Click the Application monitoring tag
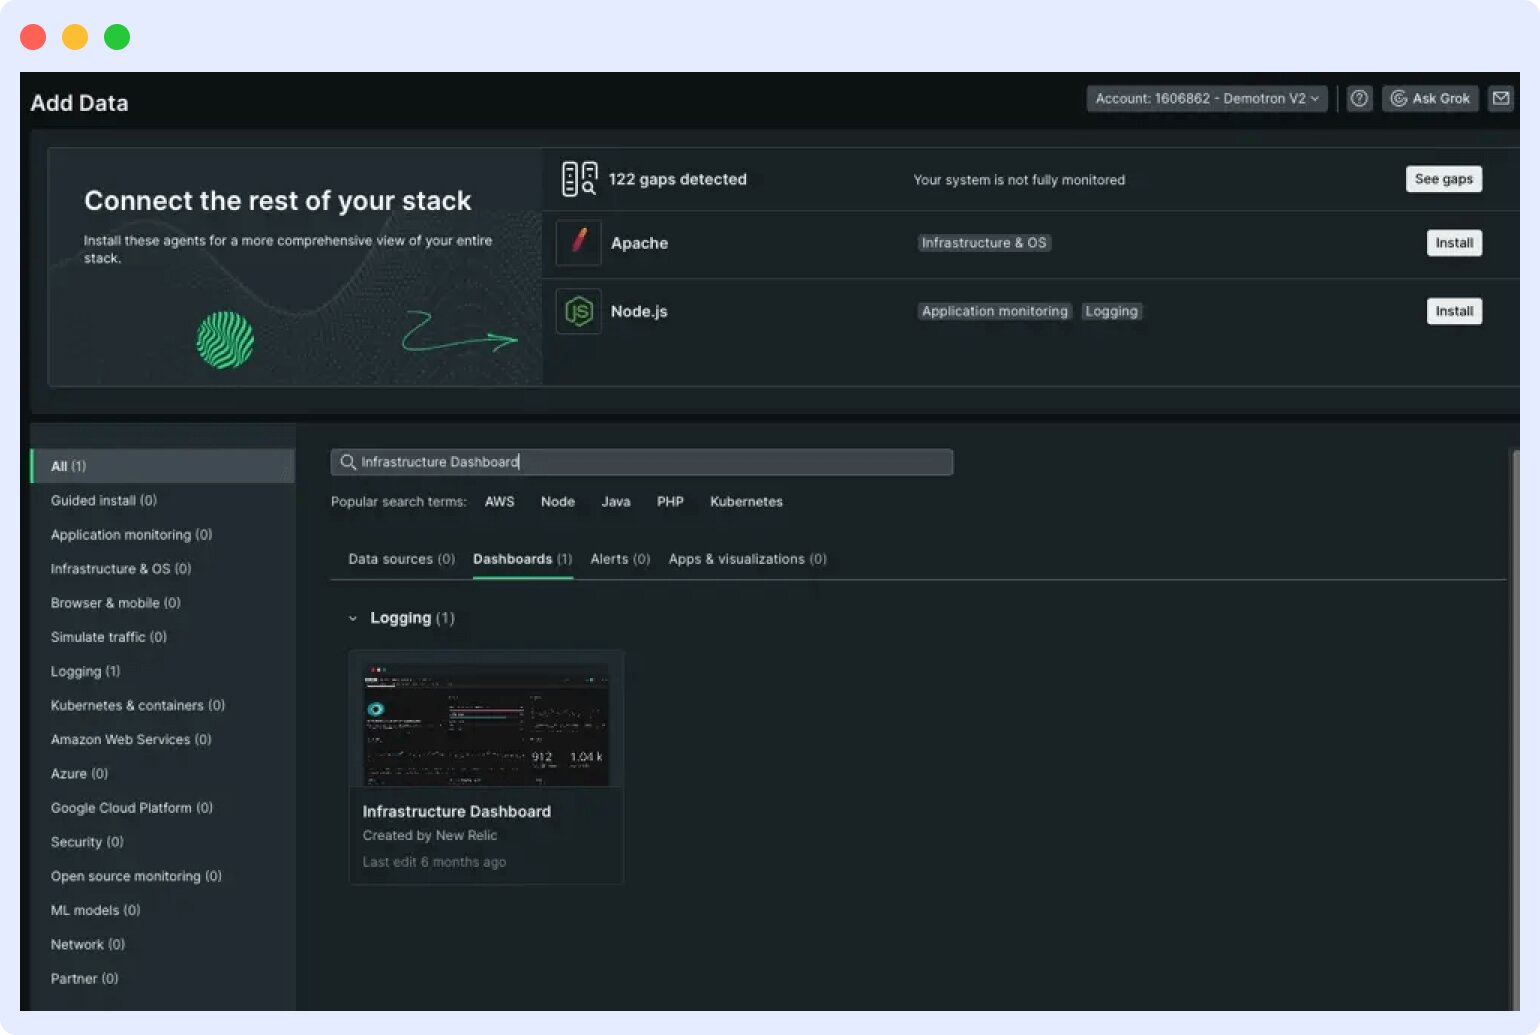The width and height of the screenshot is (1540, 1035). [995, 311]
